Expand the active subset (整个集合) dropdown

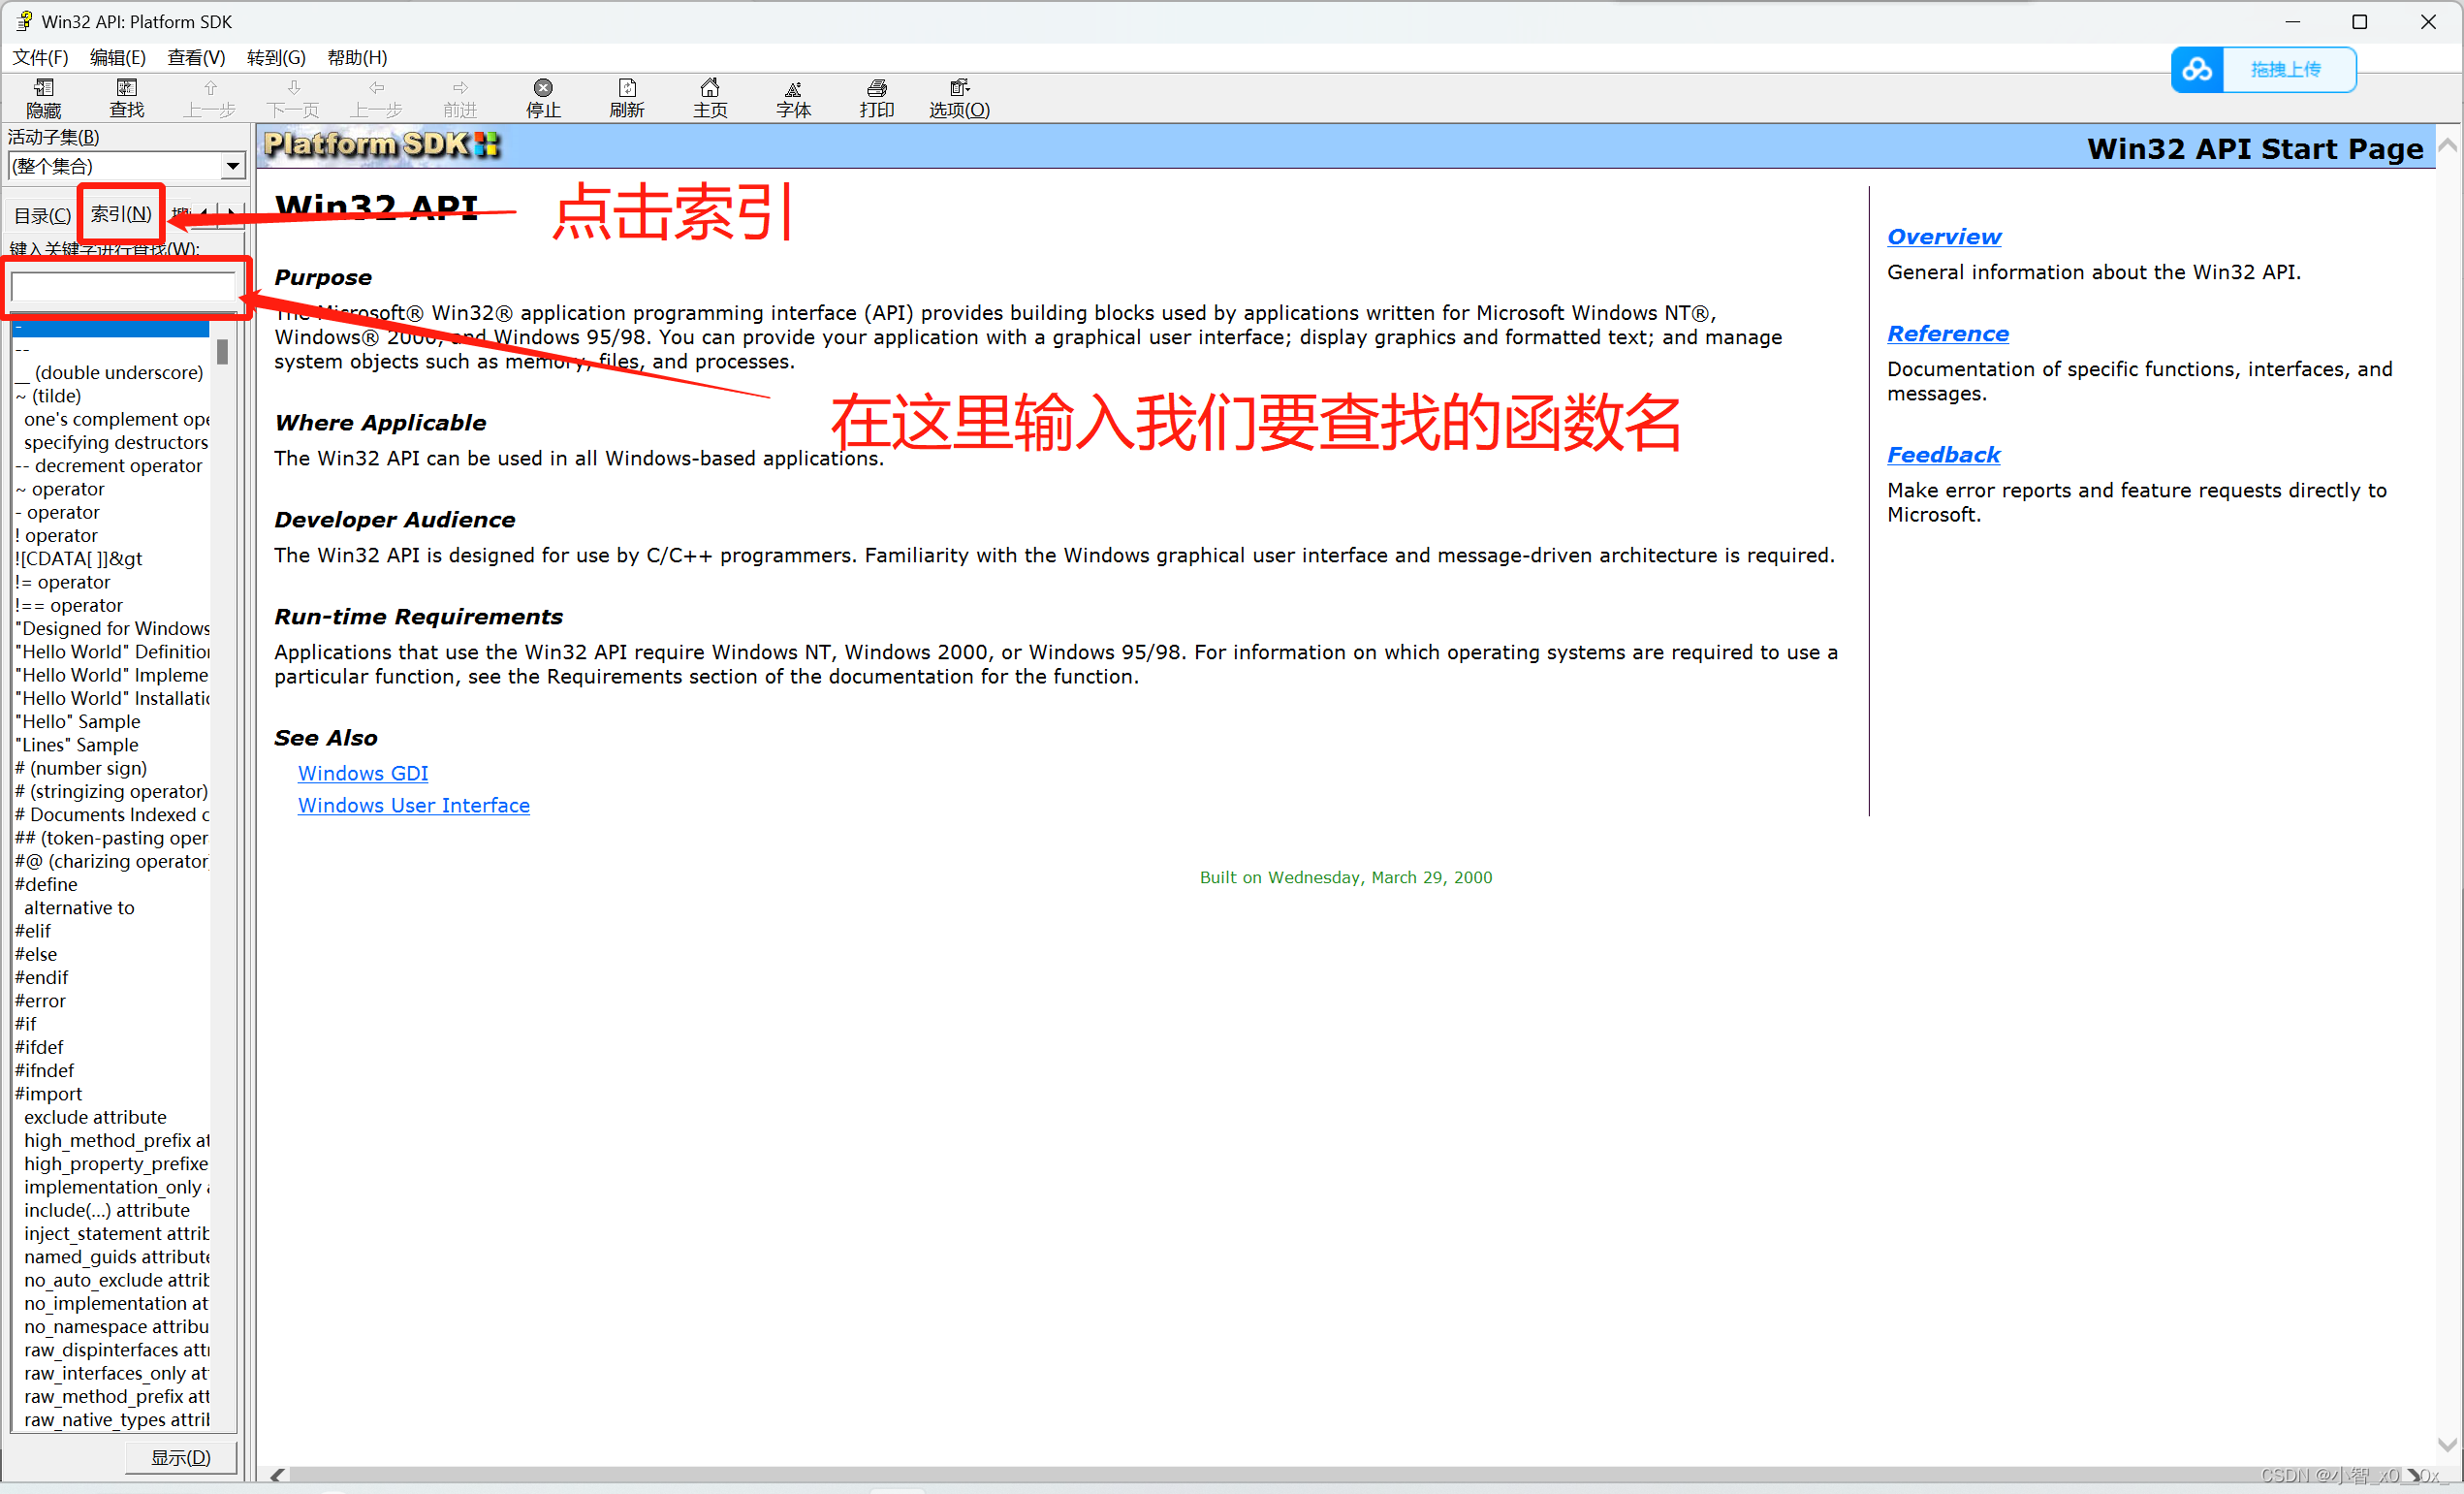point(233,166)
